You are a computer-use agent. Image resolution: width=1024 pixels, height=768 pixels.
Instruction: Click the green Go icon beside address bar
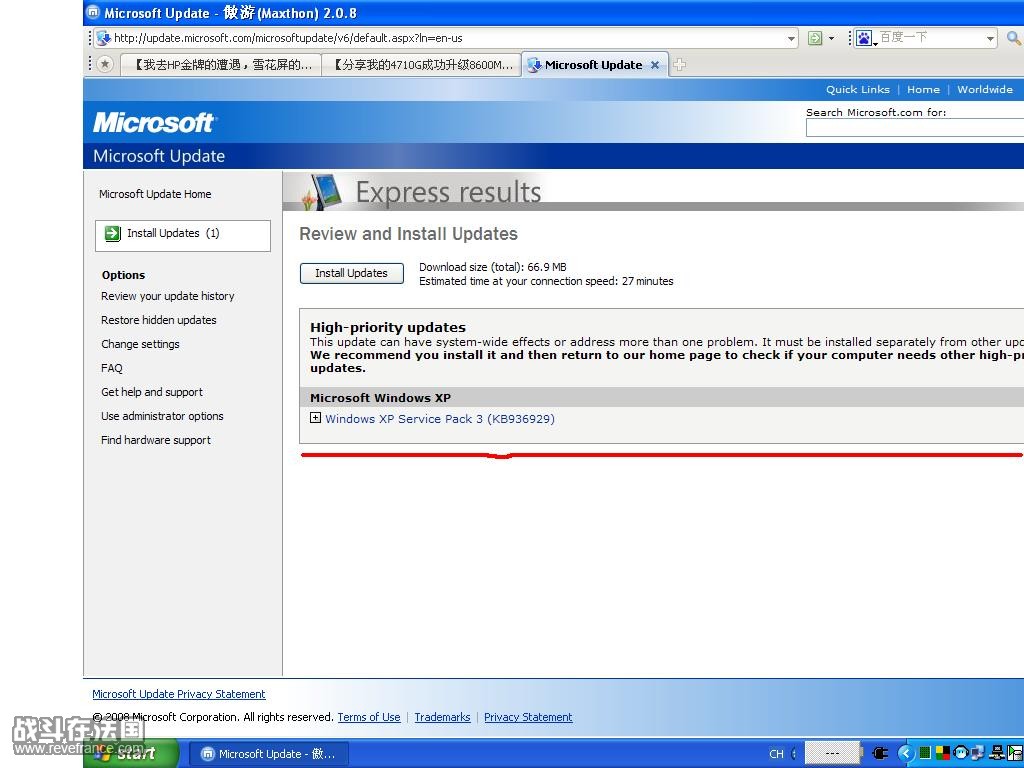814,38
